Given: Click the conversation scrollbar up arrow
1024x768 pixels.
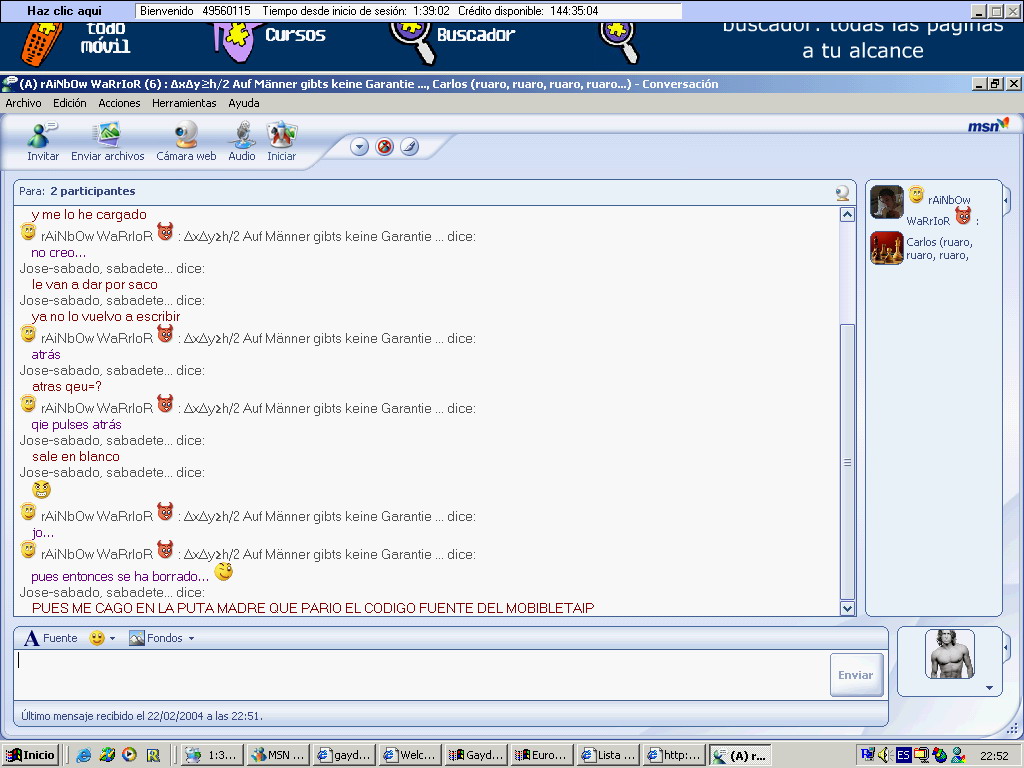Looking at the screenshot, I should coord(847,214).
